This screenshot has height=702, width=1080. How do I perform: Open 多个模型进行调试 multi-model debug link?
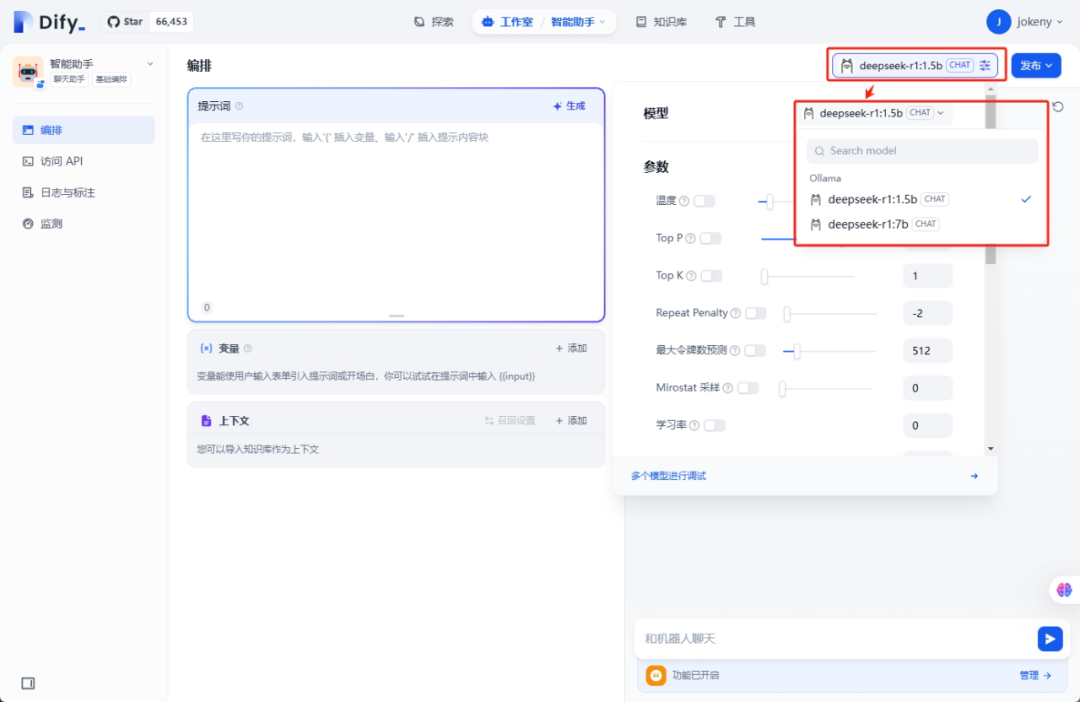point(668,476)
